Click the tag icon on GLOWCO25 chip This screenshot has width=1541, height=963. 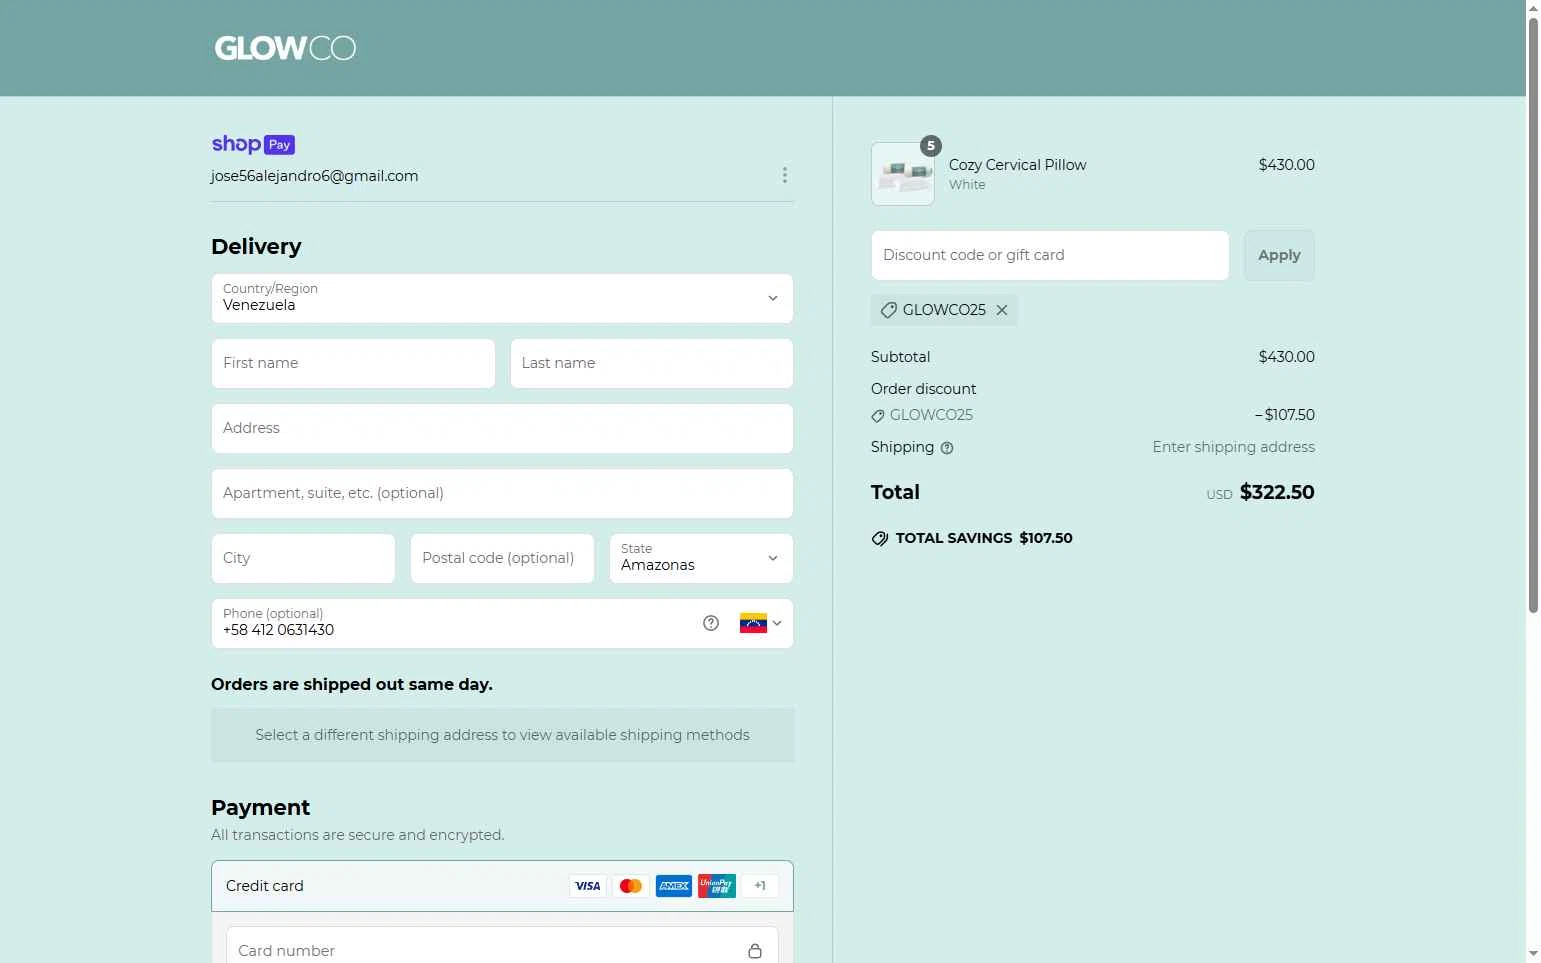[888, 310]
